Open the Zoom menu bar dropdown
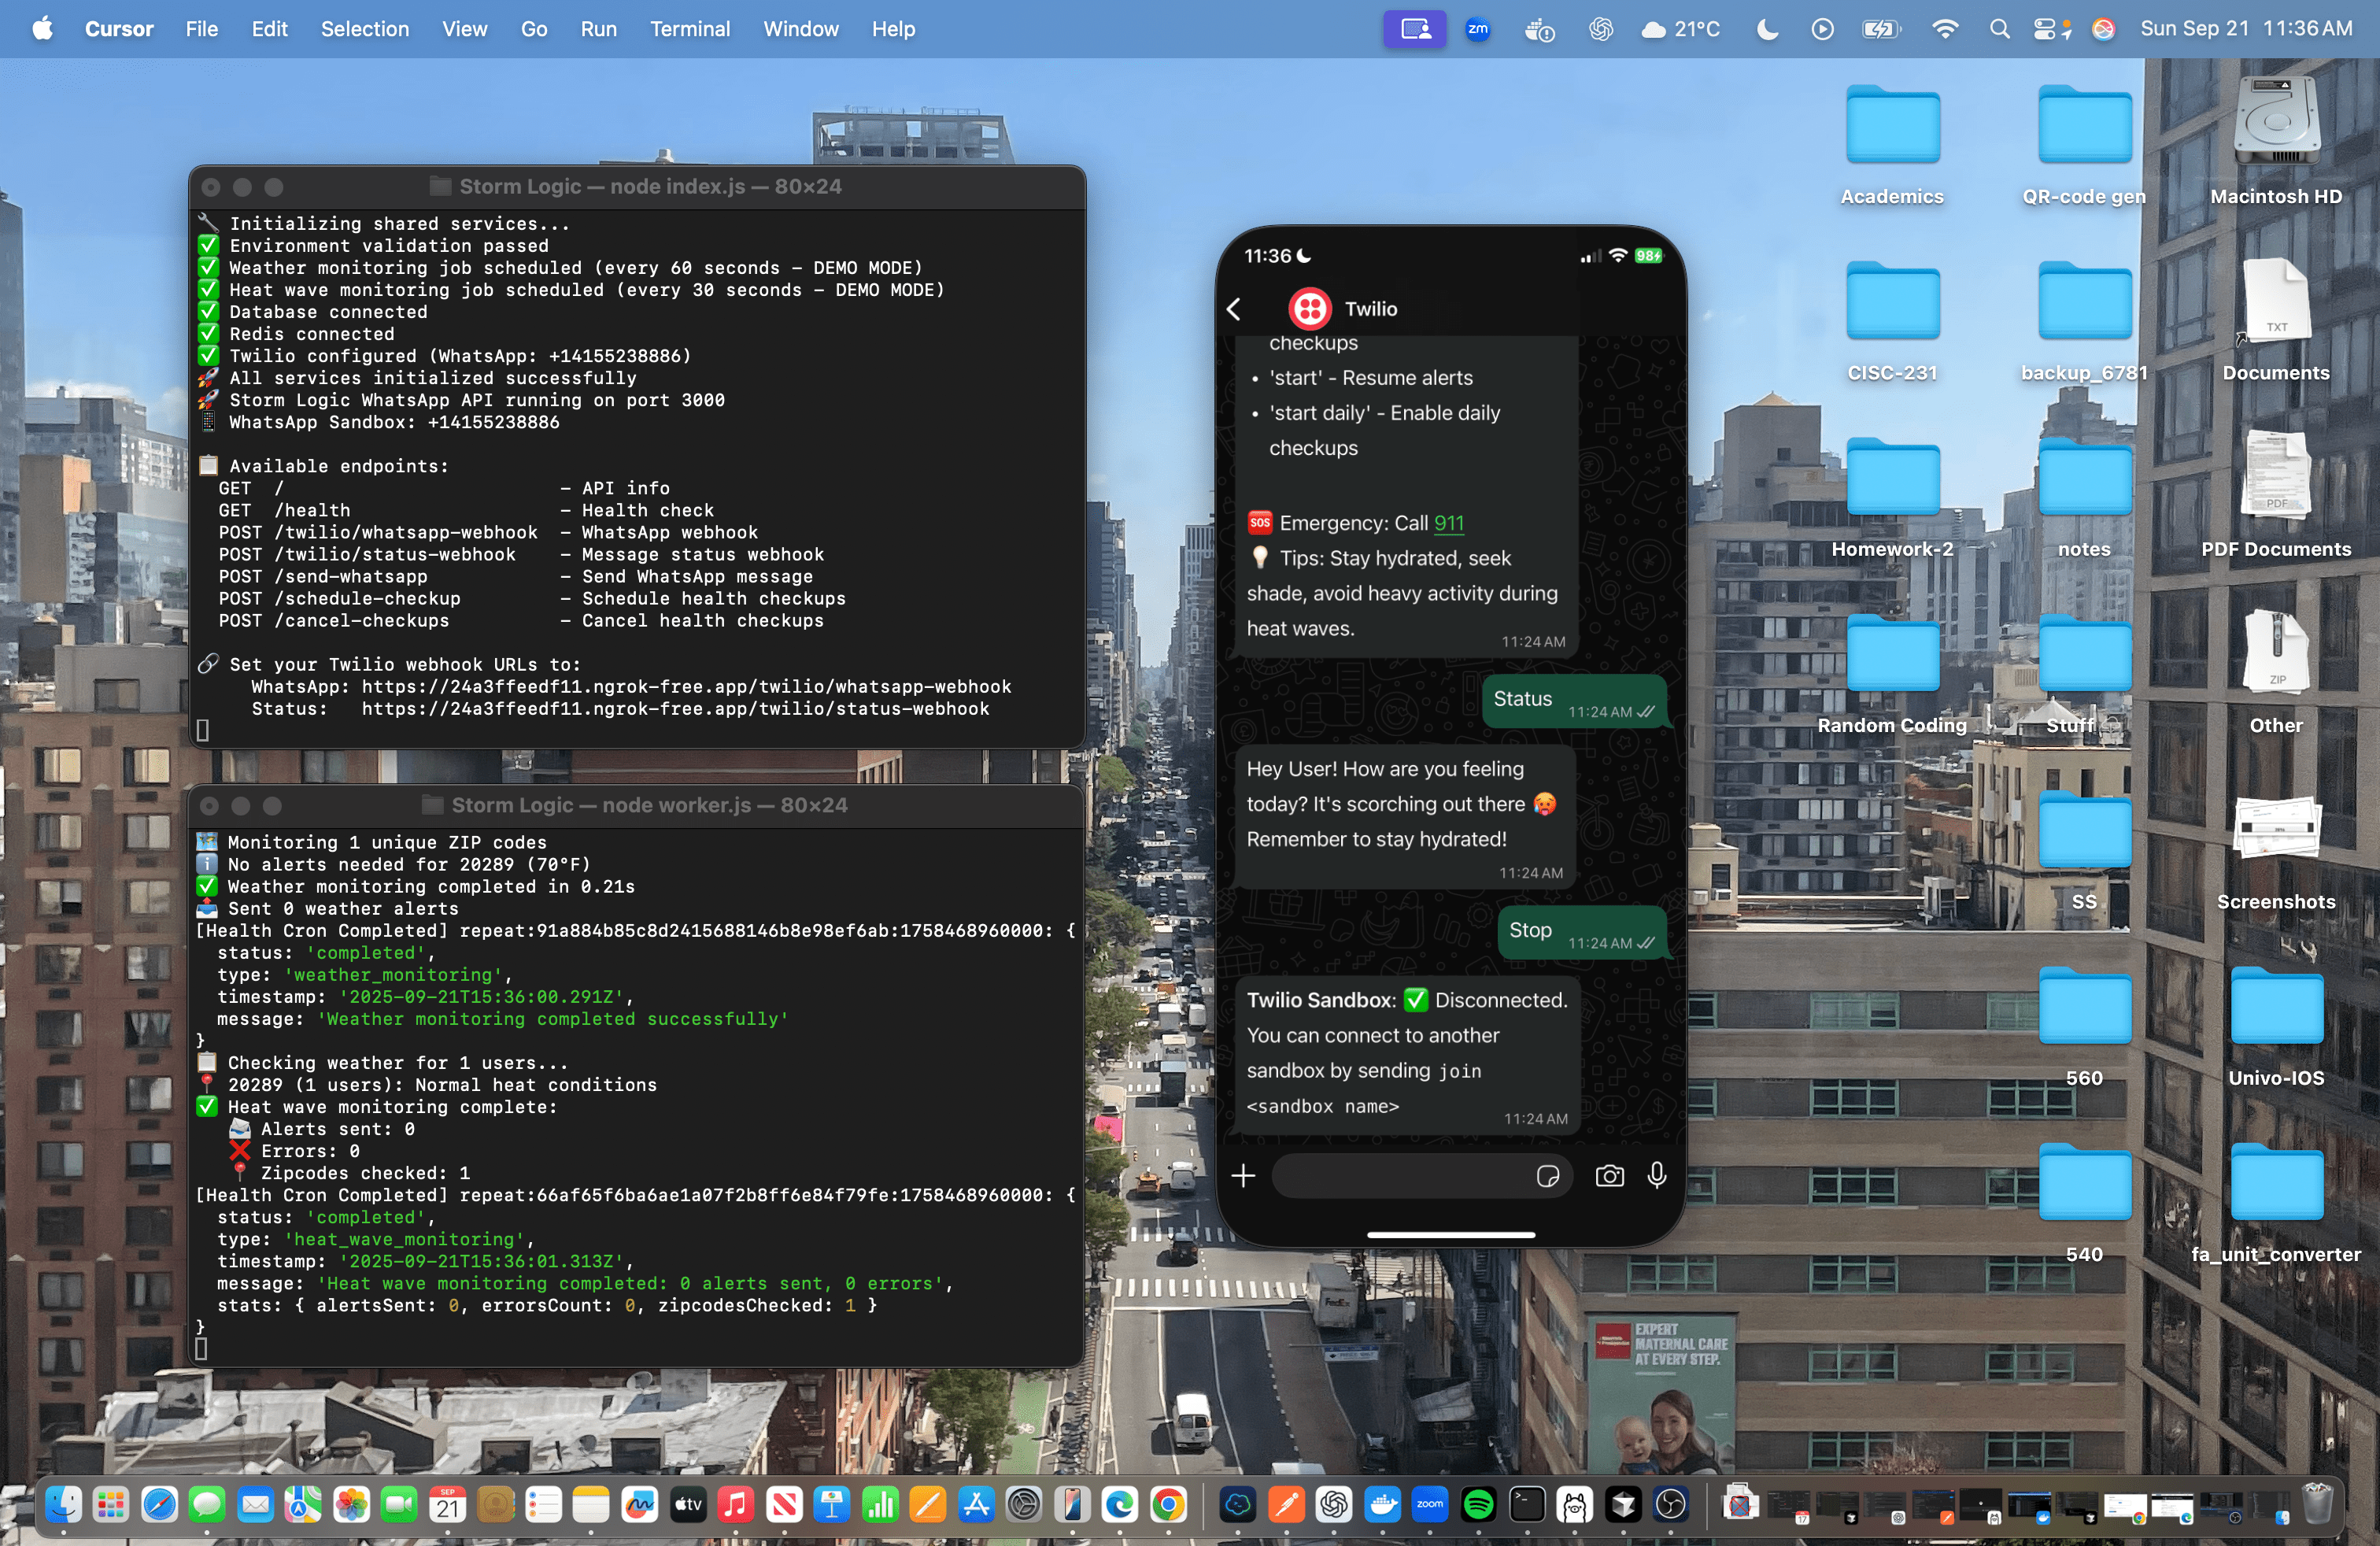 click(x=1477, y=29)
